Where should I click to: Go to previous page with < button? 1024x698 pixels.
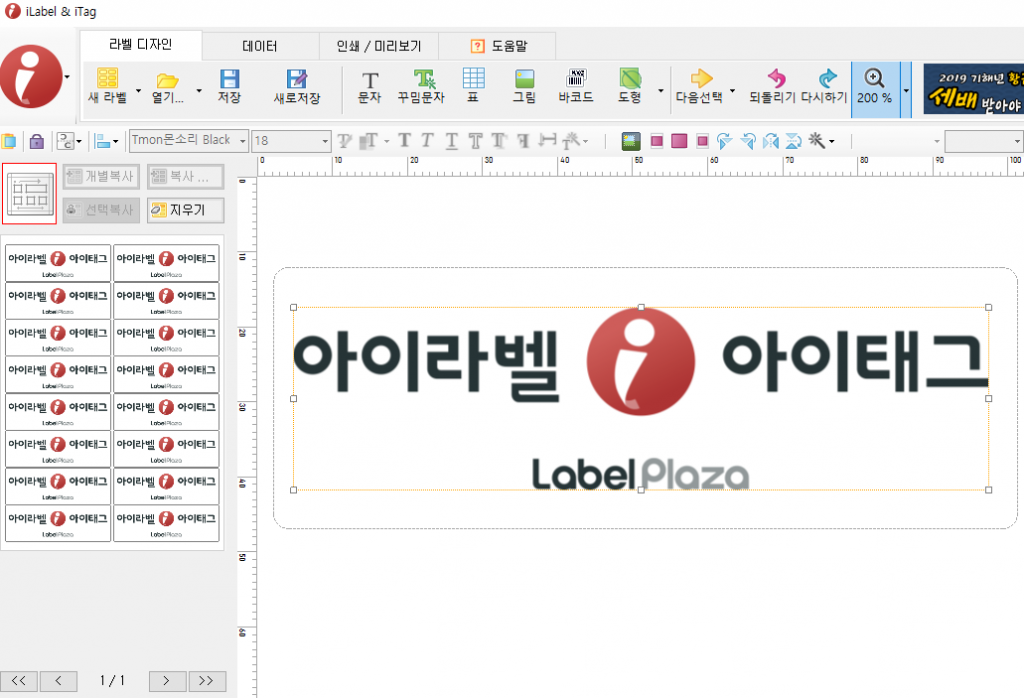(x=59, y=681)
